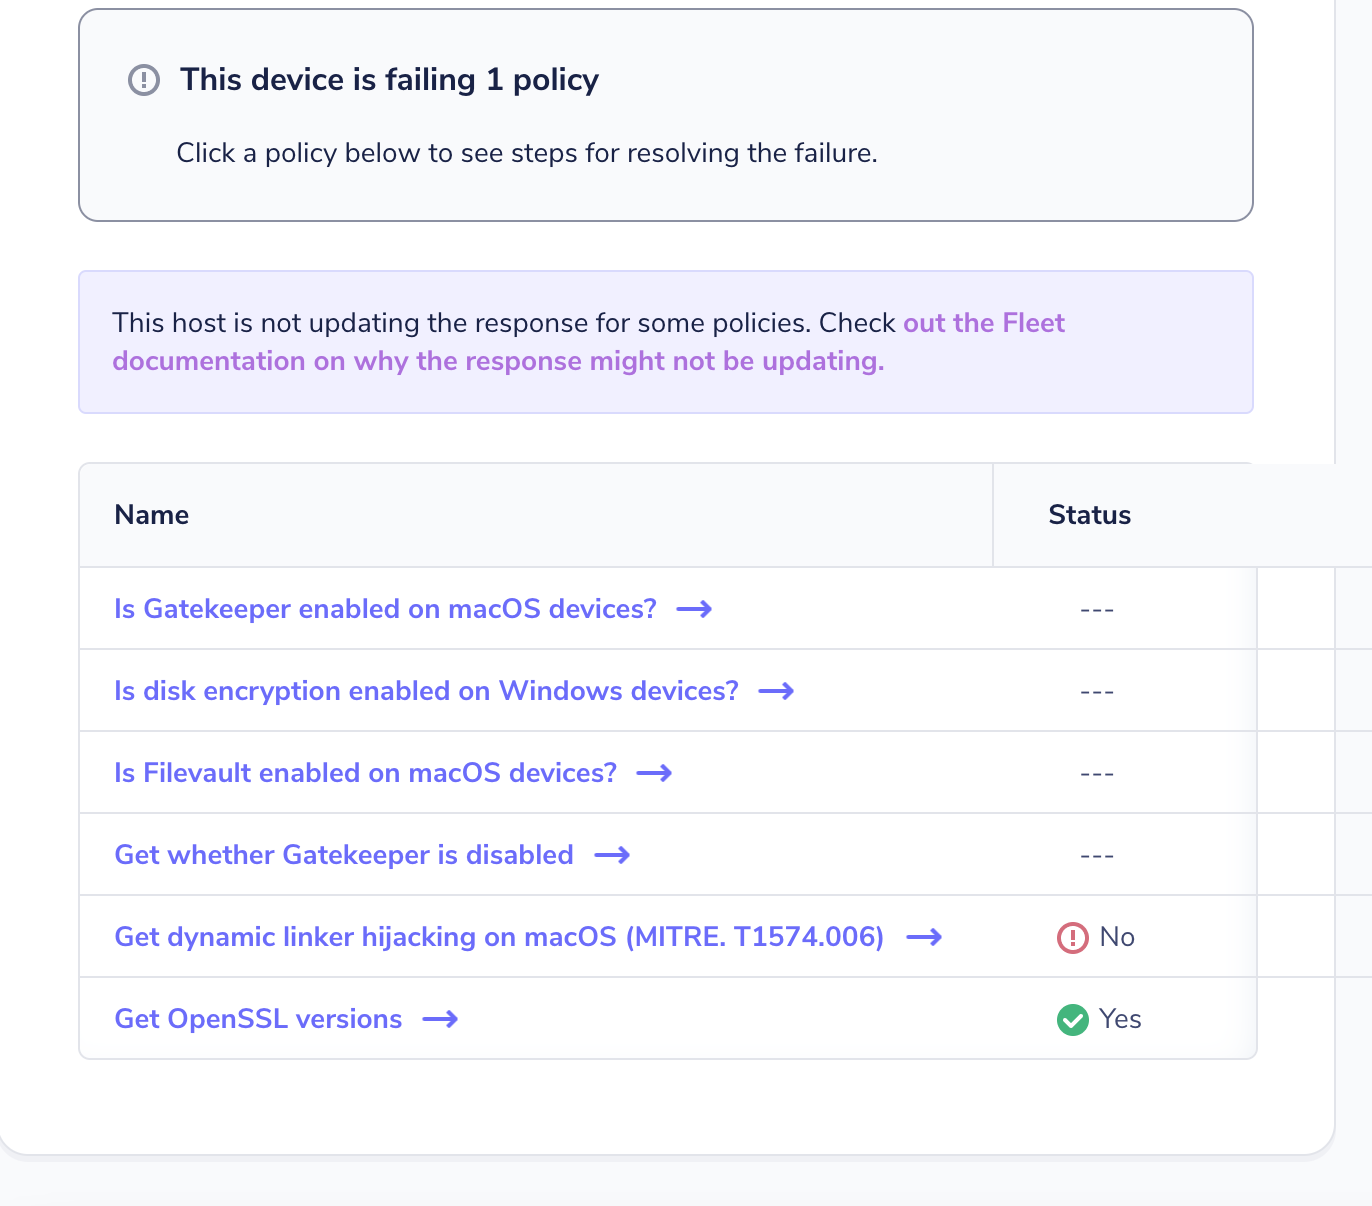Click the arrow icon after 'Is Filevault enabled on macOS devices?'
This screenshot has width=1372, height=1206.
655,773
